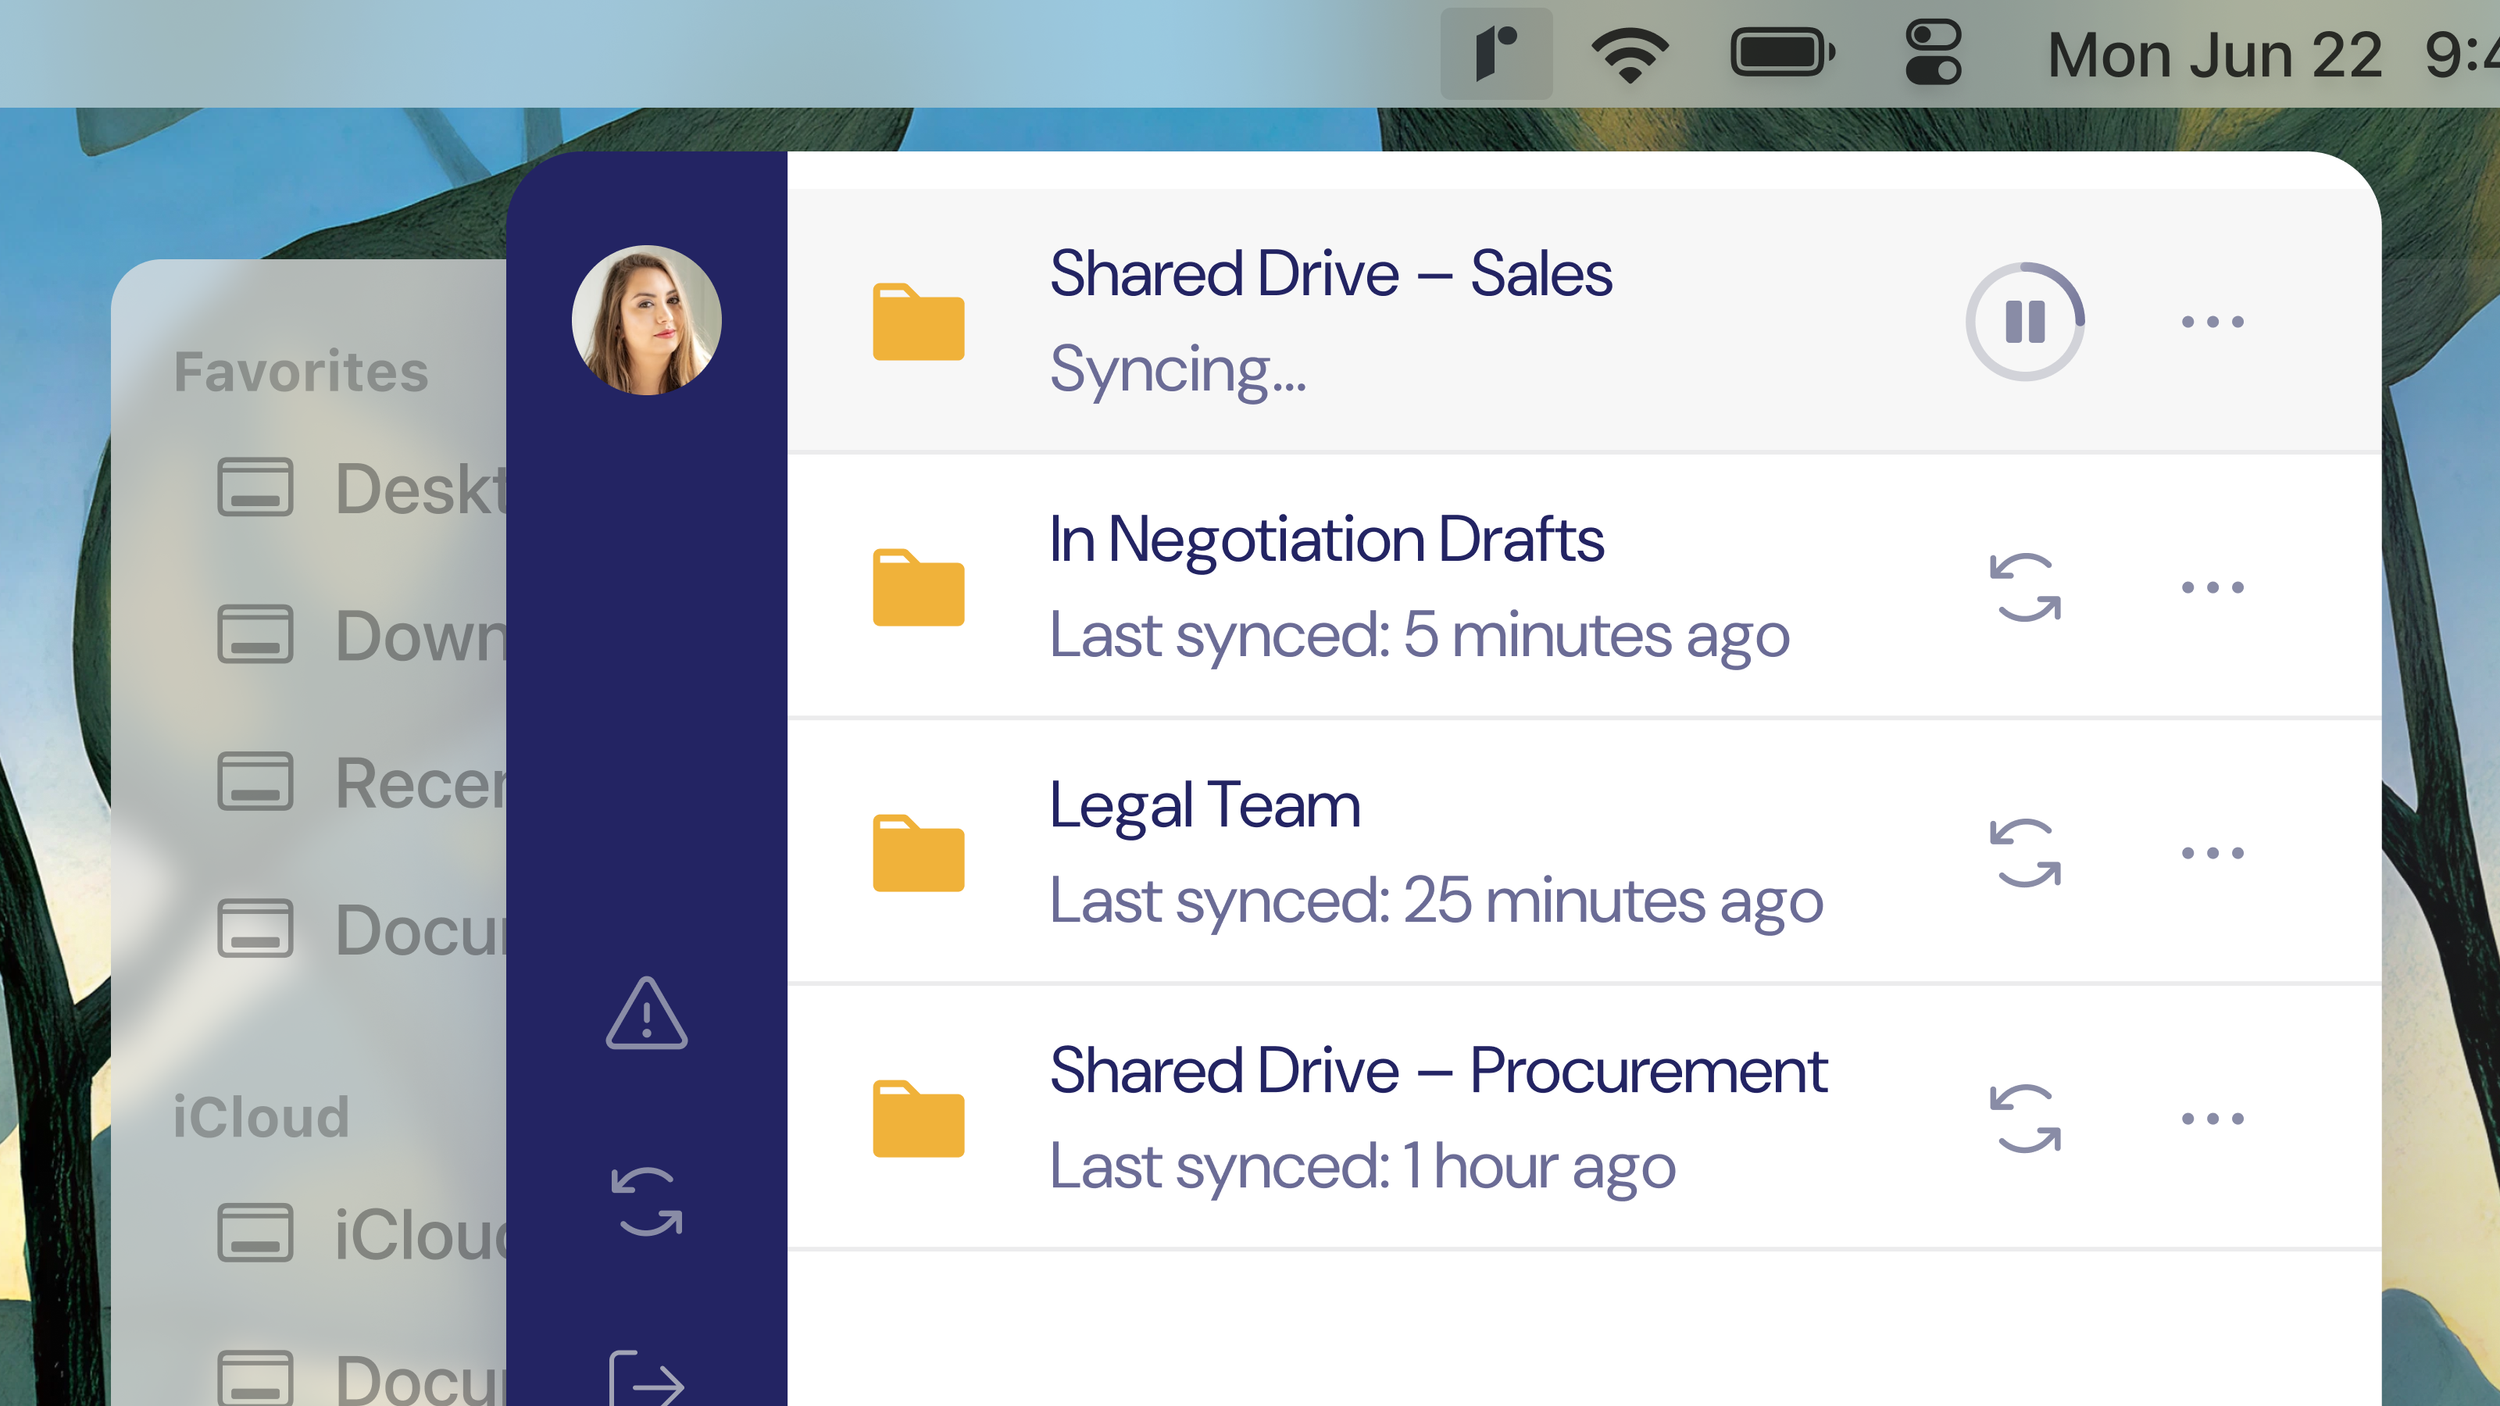
Task: Open more options for In Negotiation Drafts
Action: [2212, 587]
